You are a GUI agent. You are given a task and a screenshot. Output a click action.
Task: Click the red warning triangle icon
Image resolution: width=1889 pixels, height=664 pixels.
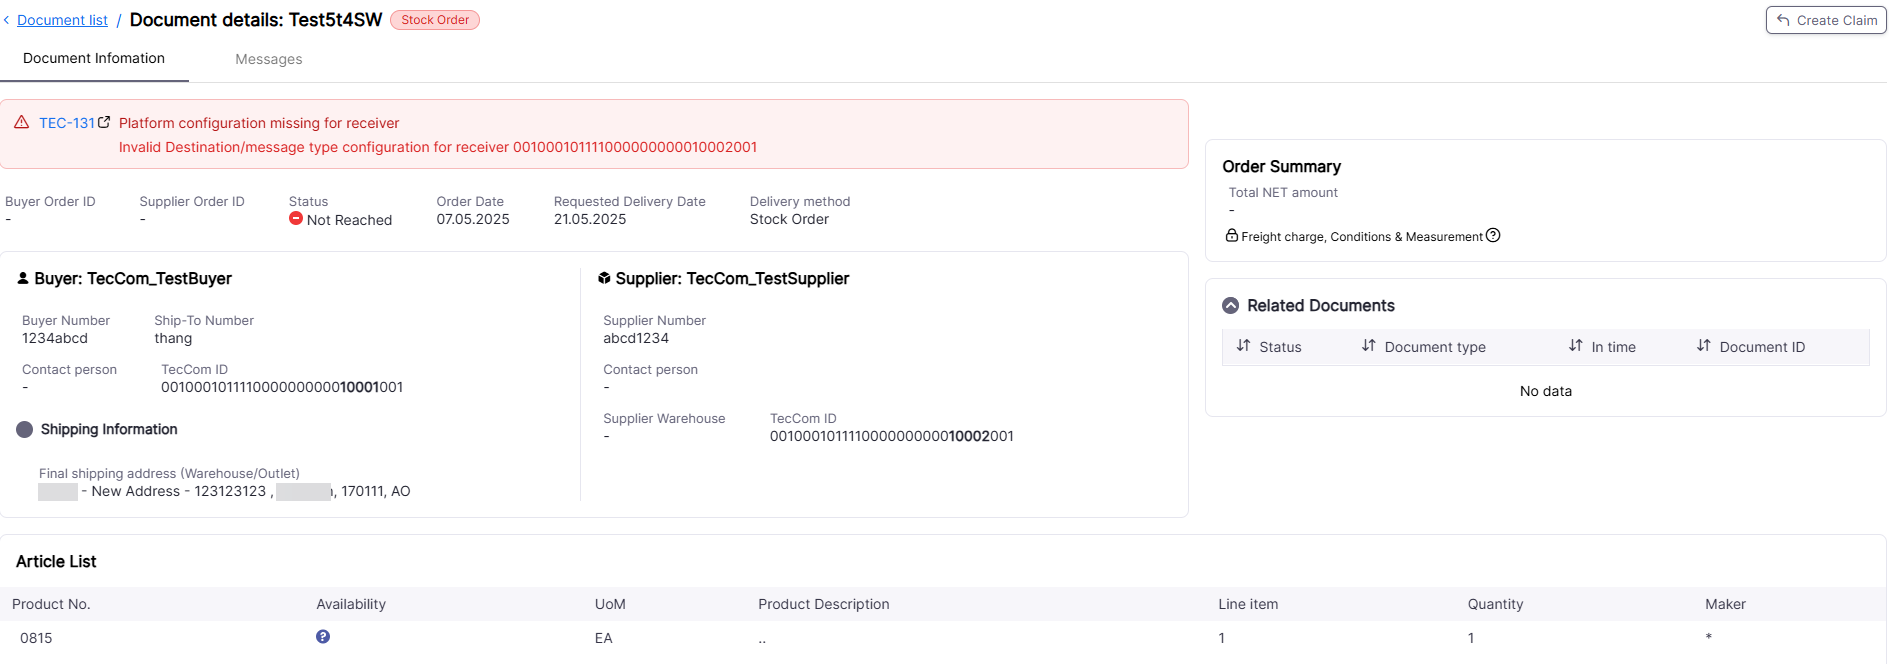[x=21, y=122]
